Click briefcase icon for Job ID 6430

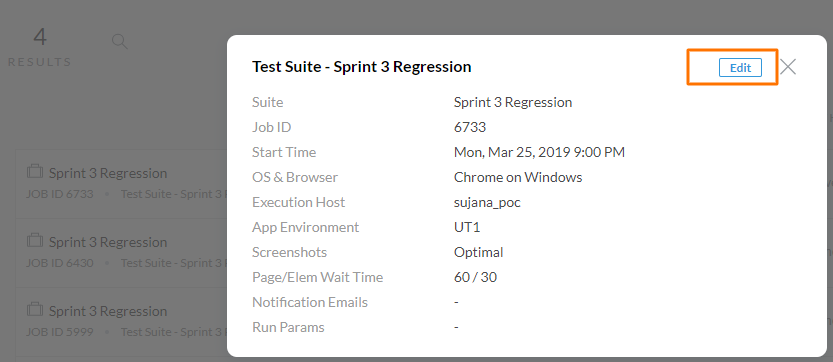click(35, 240)
